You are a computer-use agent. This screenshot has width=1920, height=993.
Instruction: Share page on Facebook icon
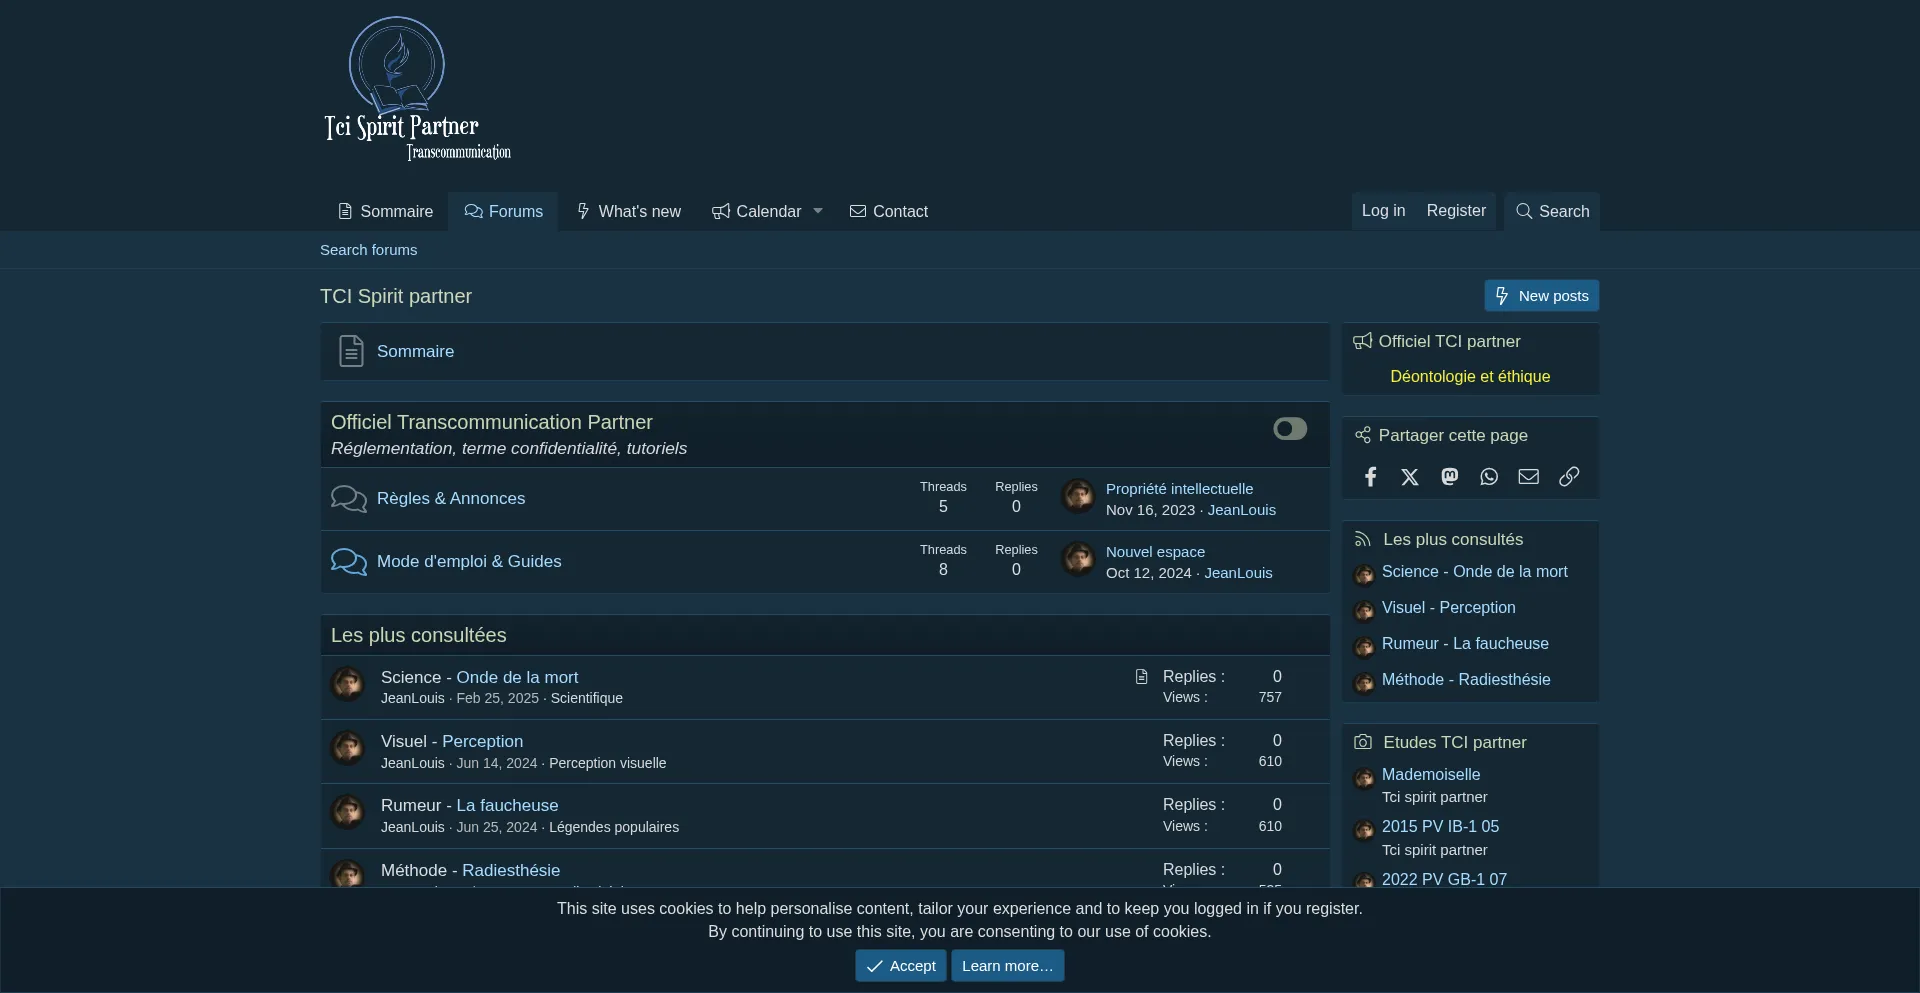[1370, 477]
